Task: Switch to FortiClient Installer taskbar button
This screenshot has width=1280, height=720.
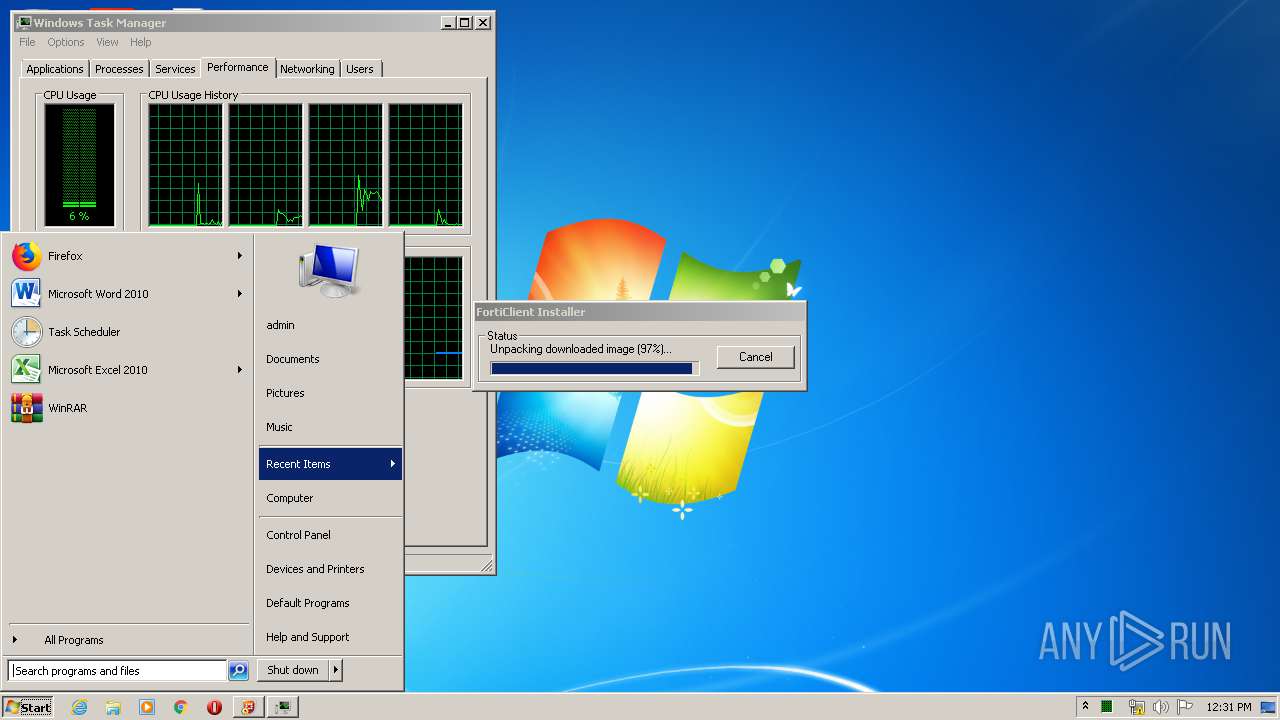Action: (x=249, y=707)
